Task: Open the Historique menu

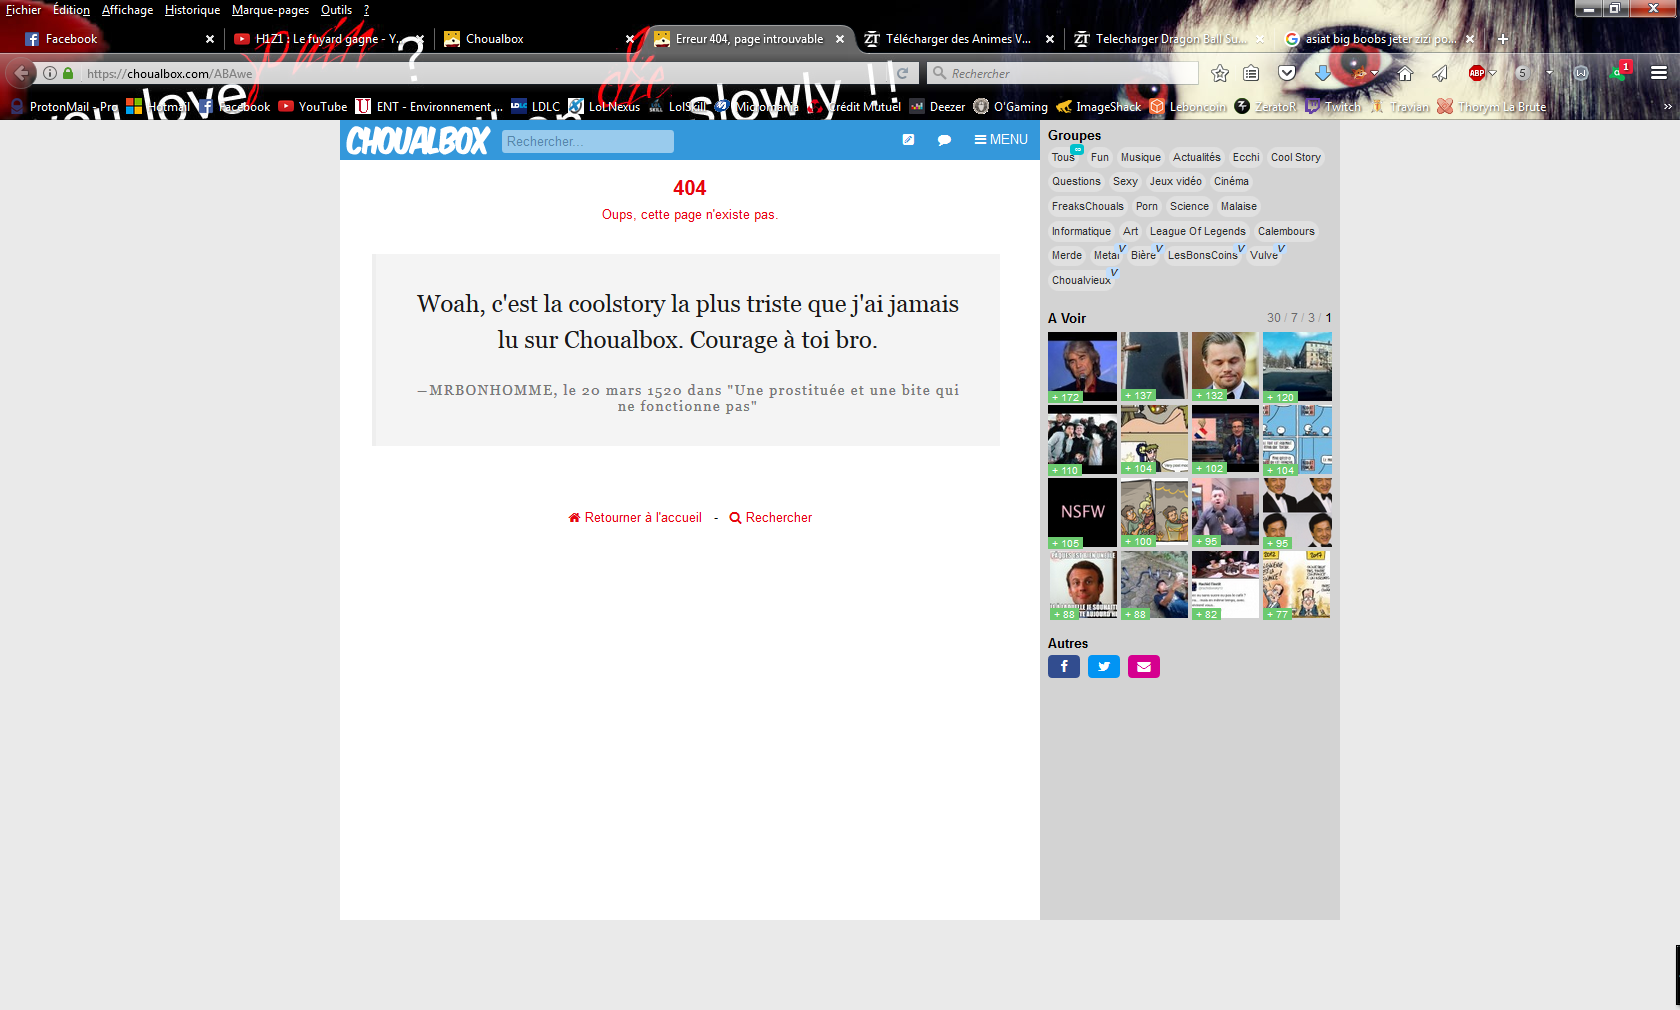Action: (192, 10)
